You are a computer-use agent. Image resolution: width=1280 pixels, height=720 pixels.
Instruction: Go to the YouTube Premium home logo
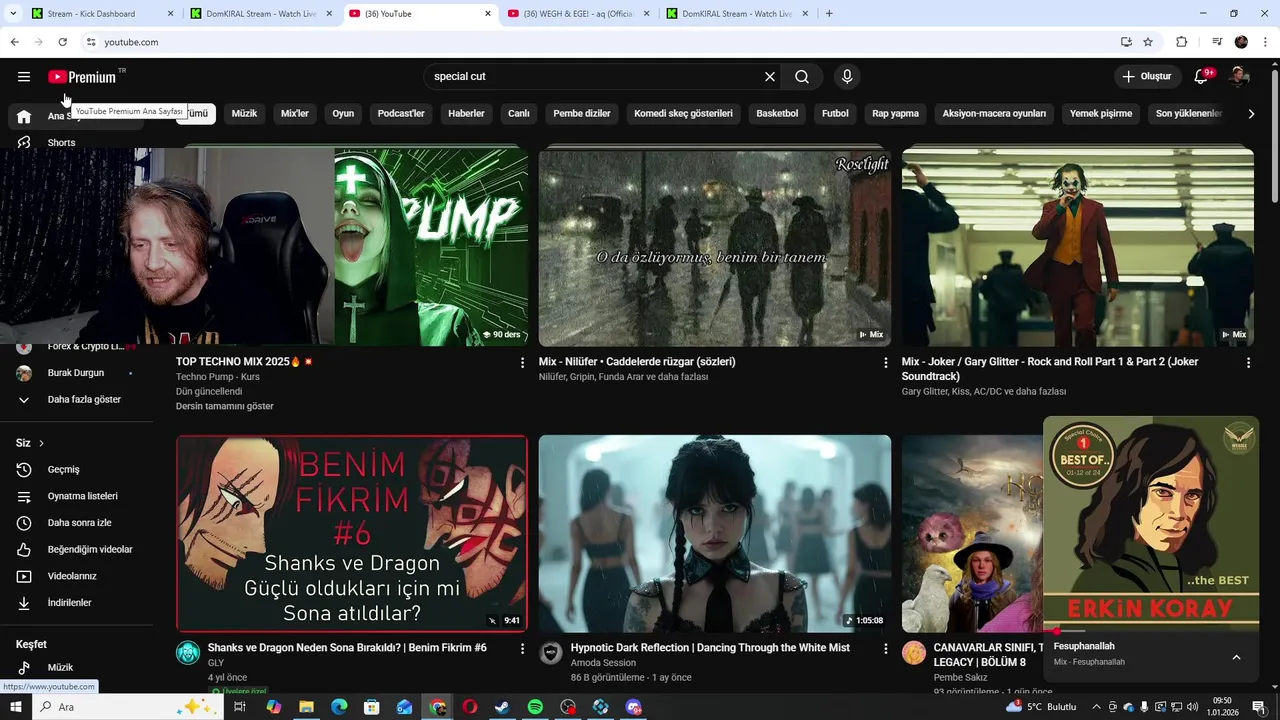(82, 77)
